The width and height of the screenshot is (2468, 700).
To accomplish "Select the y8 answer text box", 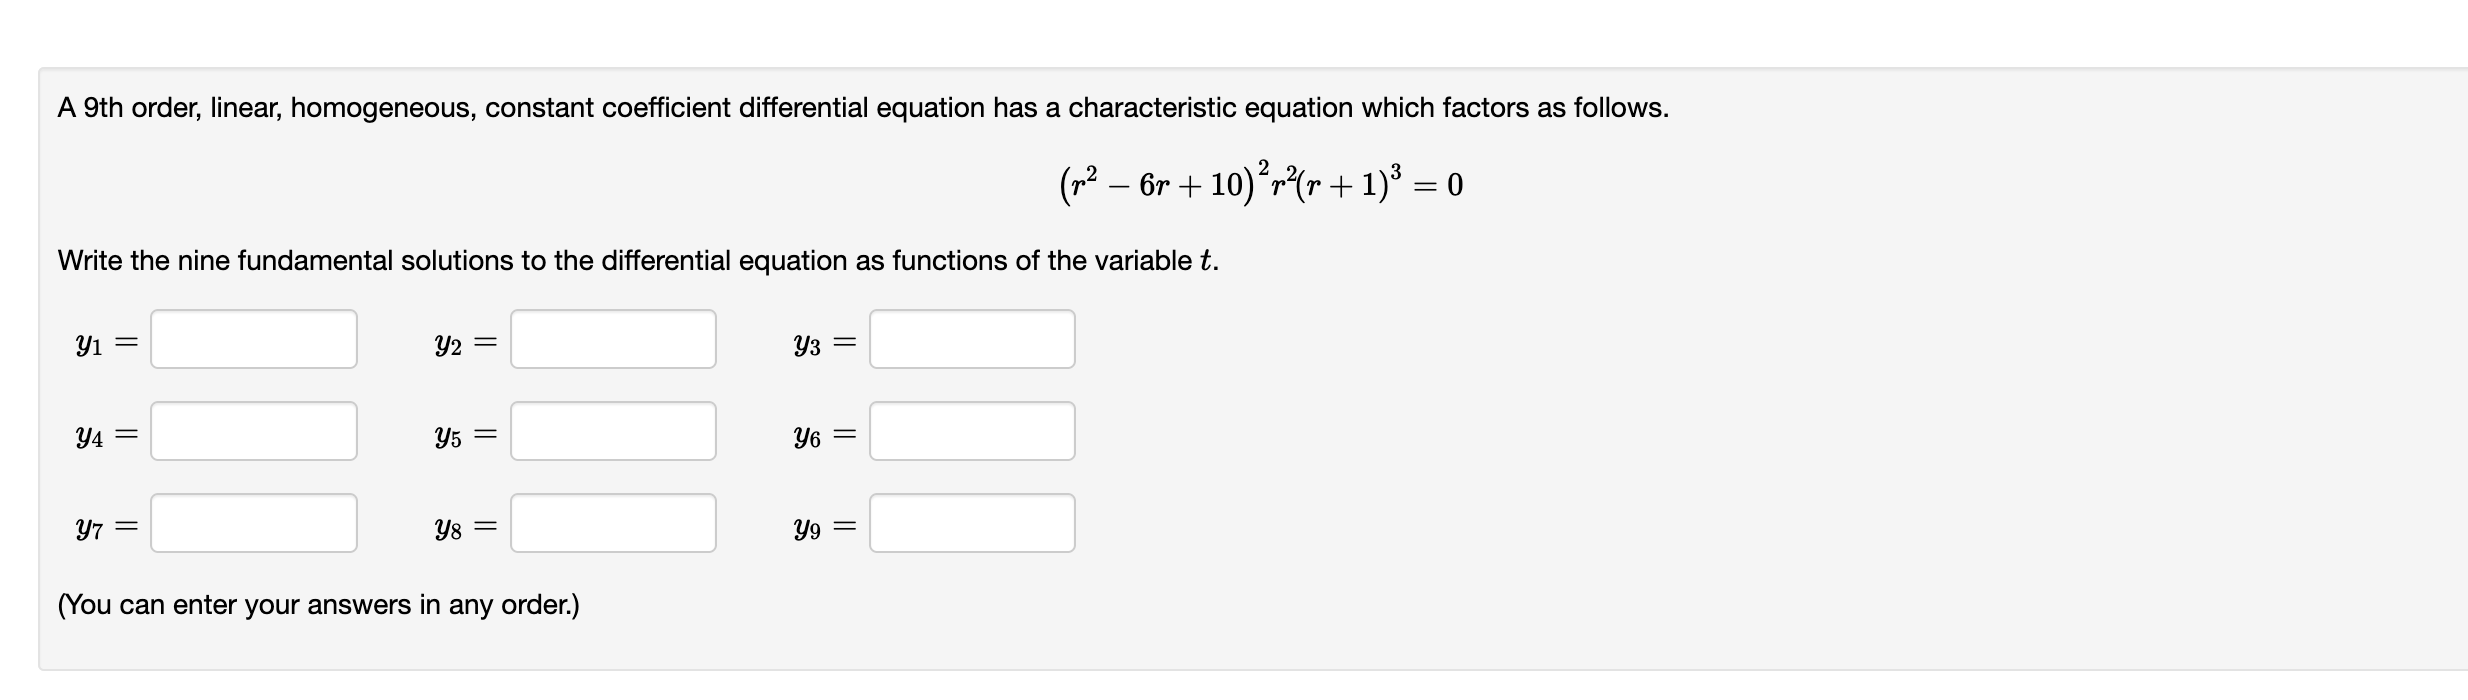I will click(613, 523).
